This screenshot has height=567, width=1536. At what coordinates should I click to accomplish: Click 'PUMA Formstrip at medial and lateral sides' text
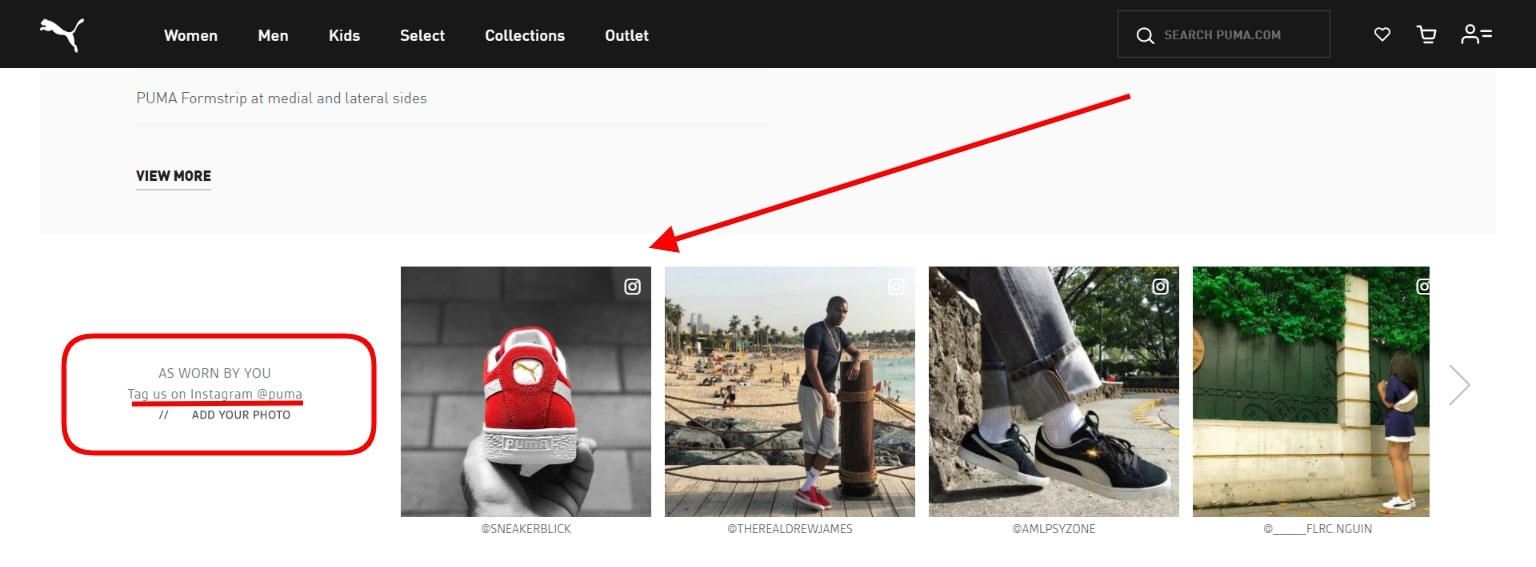point(282,98)
